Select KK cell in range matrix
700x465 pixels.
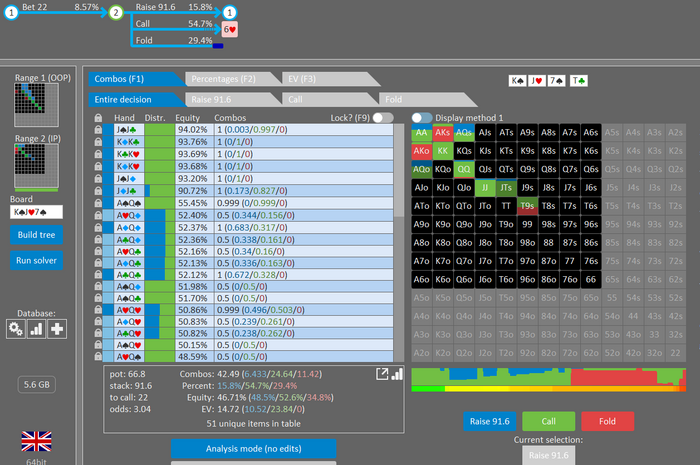(442, 151)
